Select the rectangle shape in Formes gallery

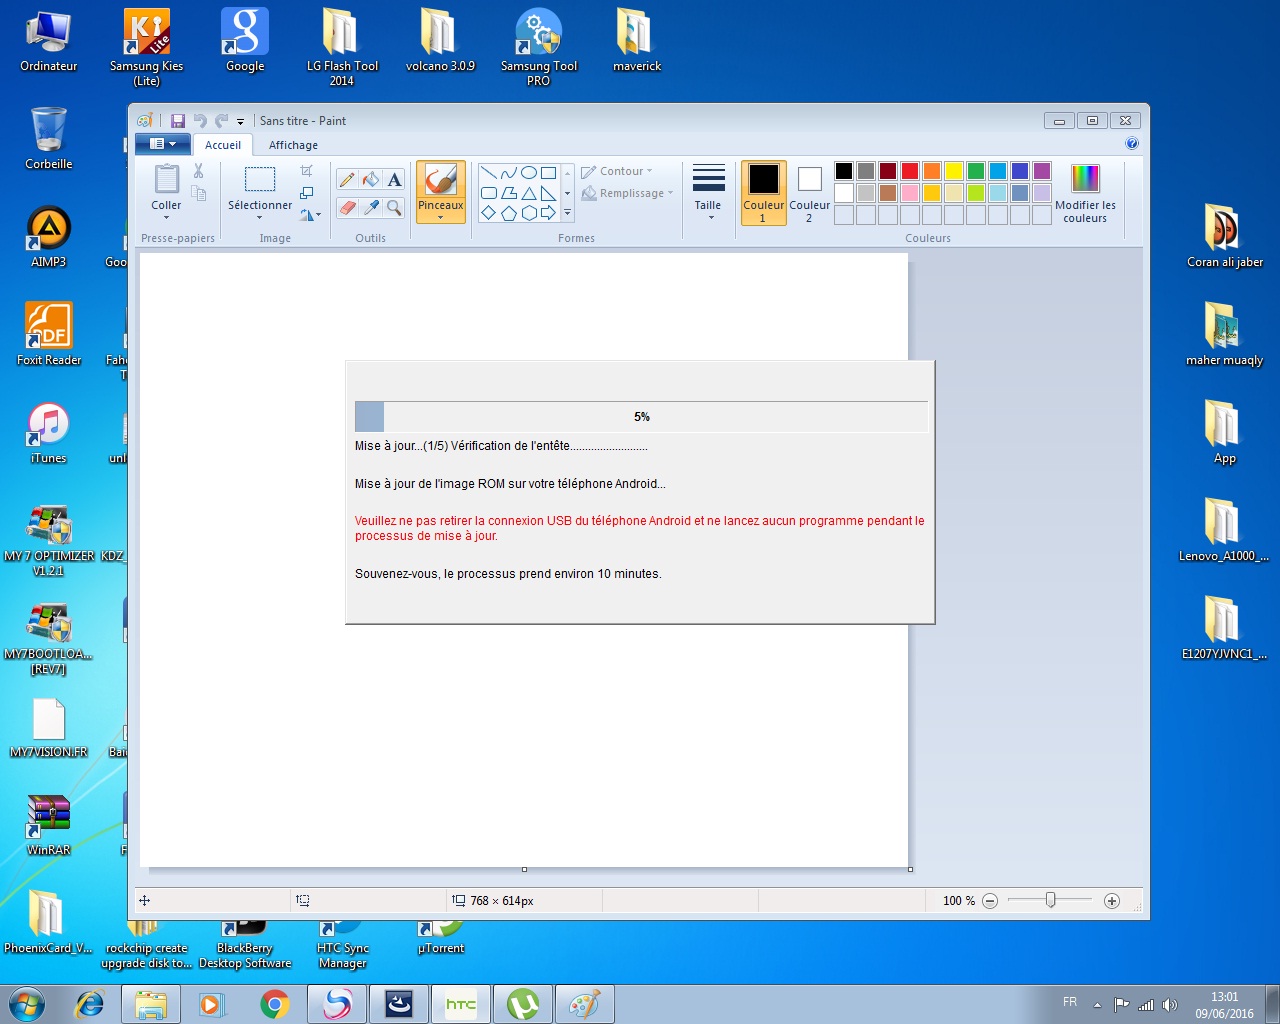pos(548,173)
